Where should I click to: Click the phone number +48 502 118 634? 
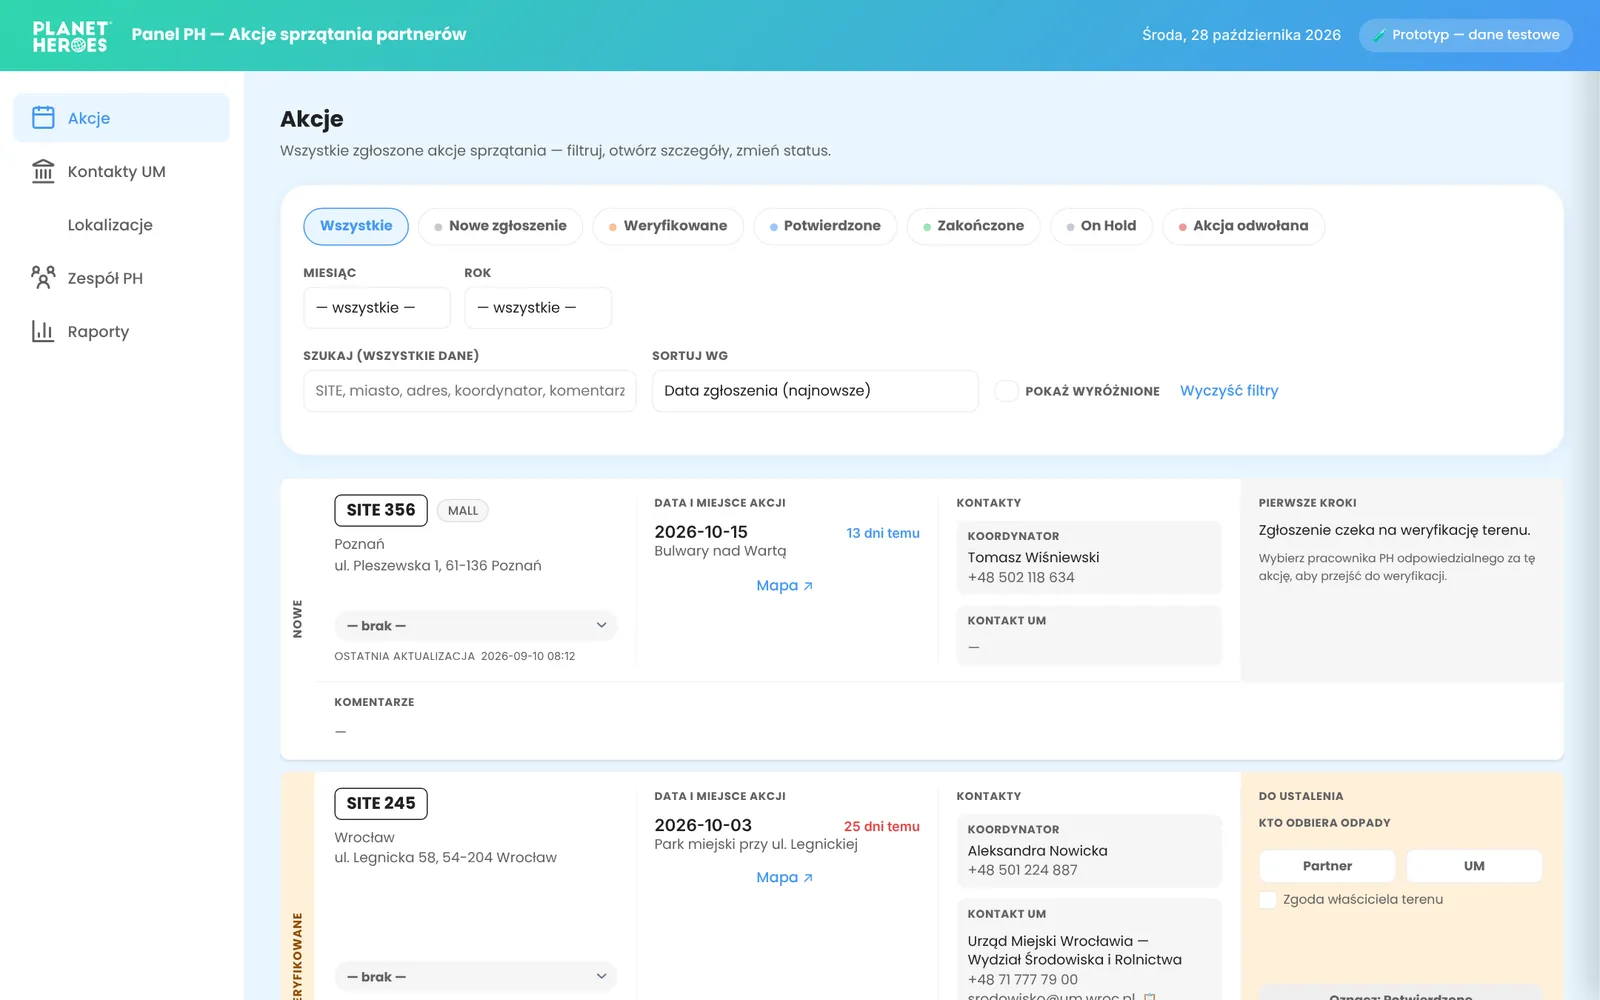(1021, 578)
